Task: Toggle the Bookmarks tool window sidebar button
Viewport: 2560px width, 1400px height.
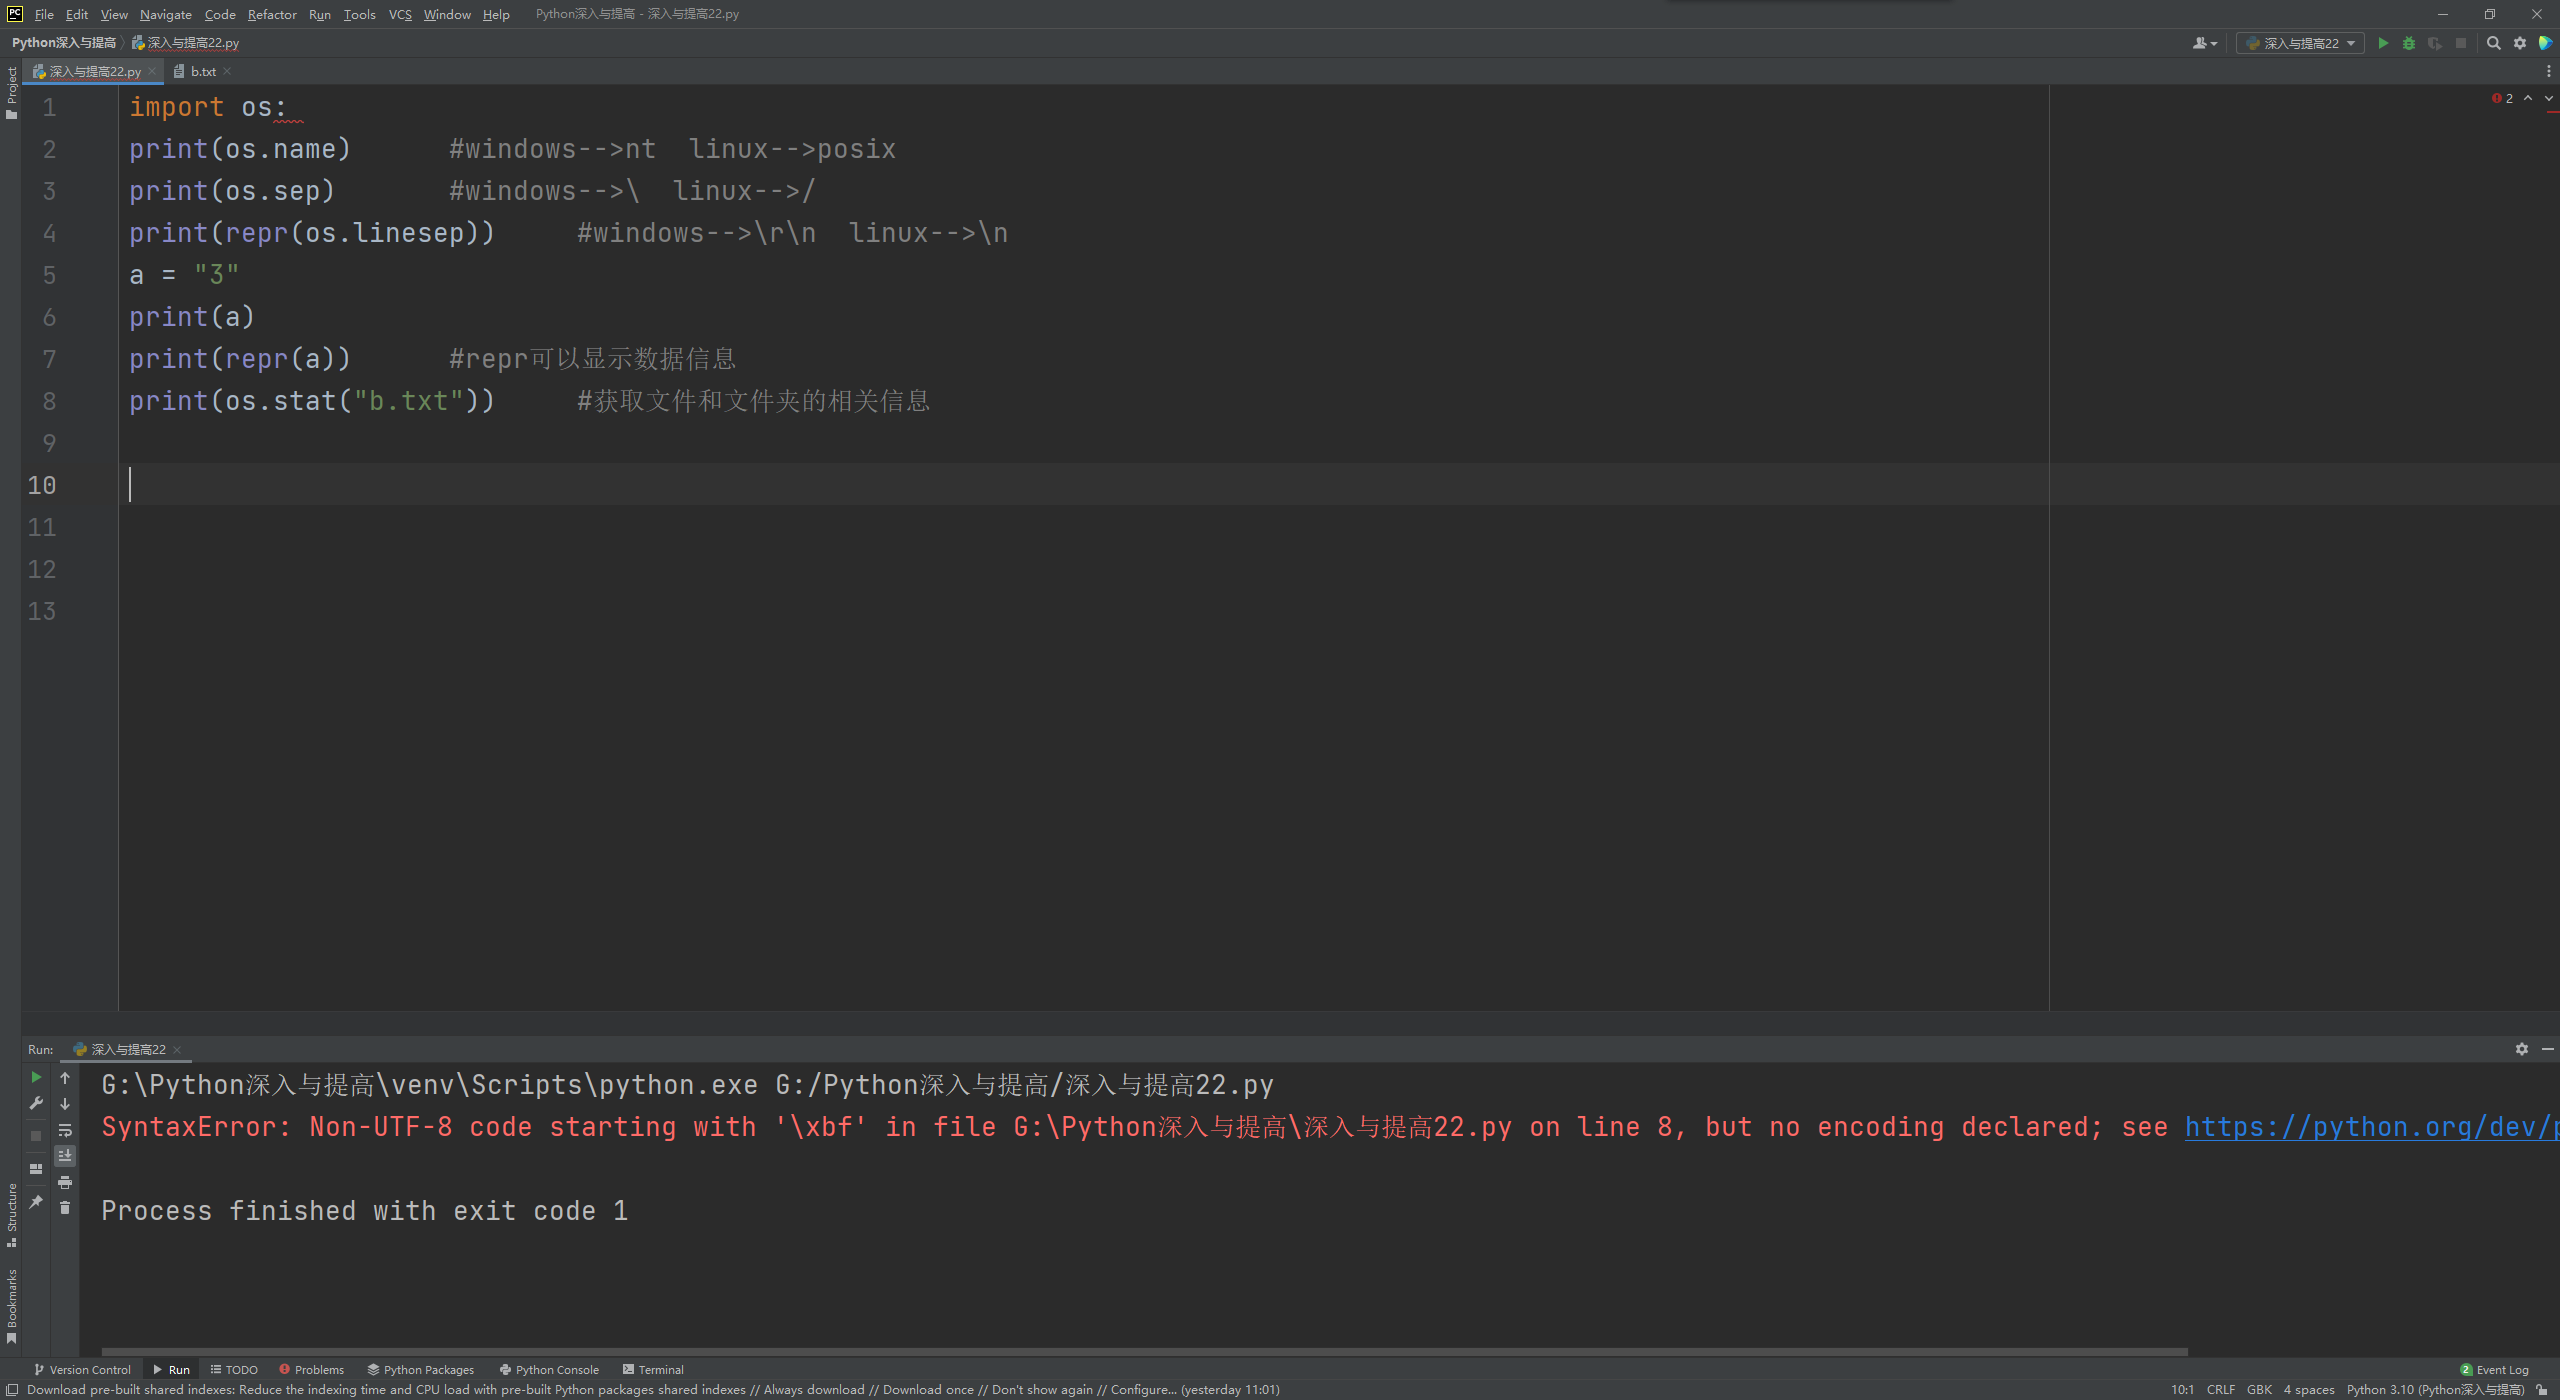Action: 11,1306
